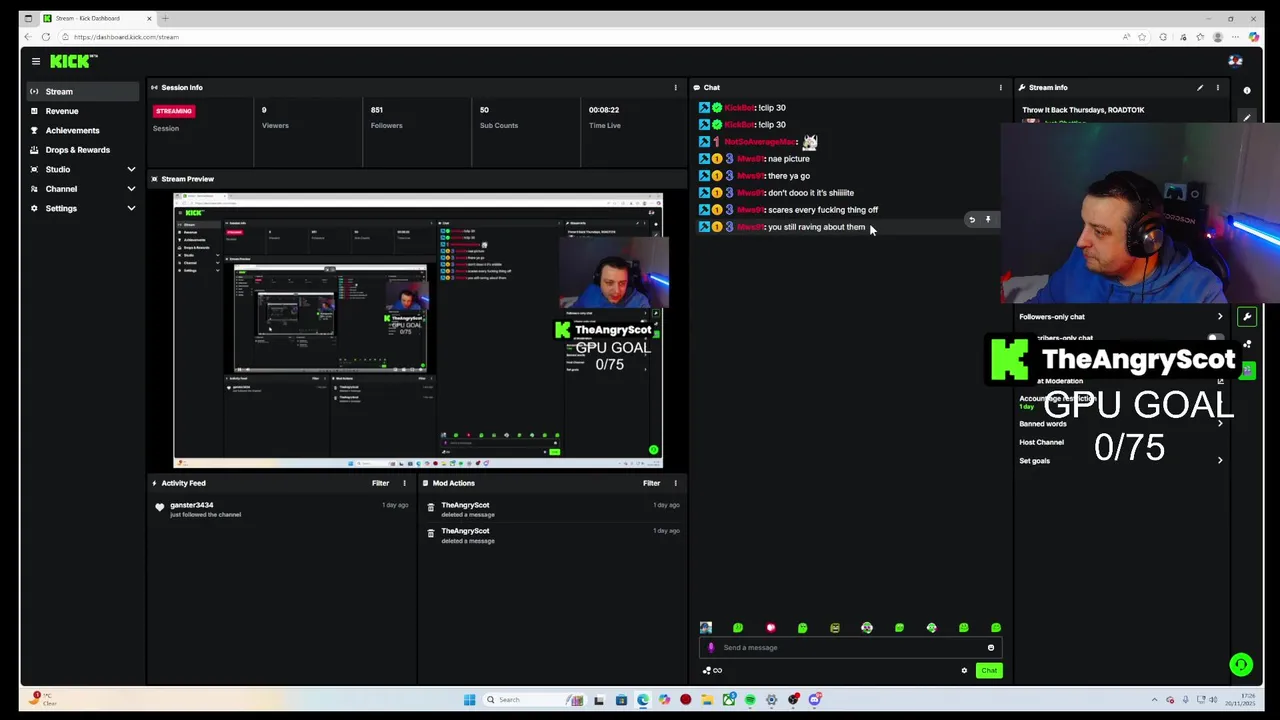Open Spotify from the taskbar
Image resolution: width=1280 pixels, height=720 pixels.
[750, 700]
